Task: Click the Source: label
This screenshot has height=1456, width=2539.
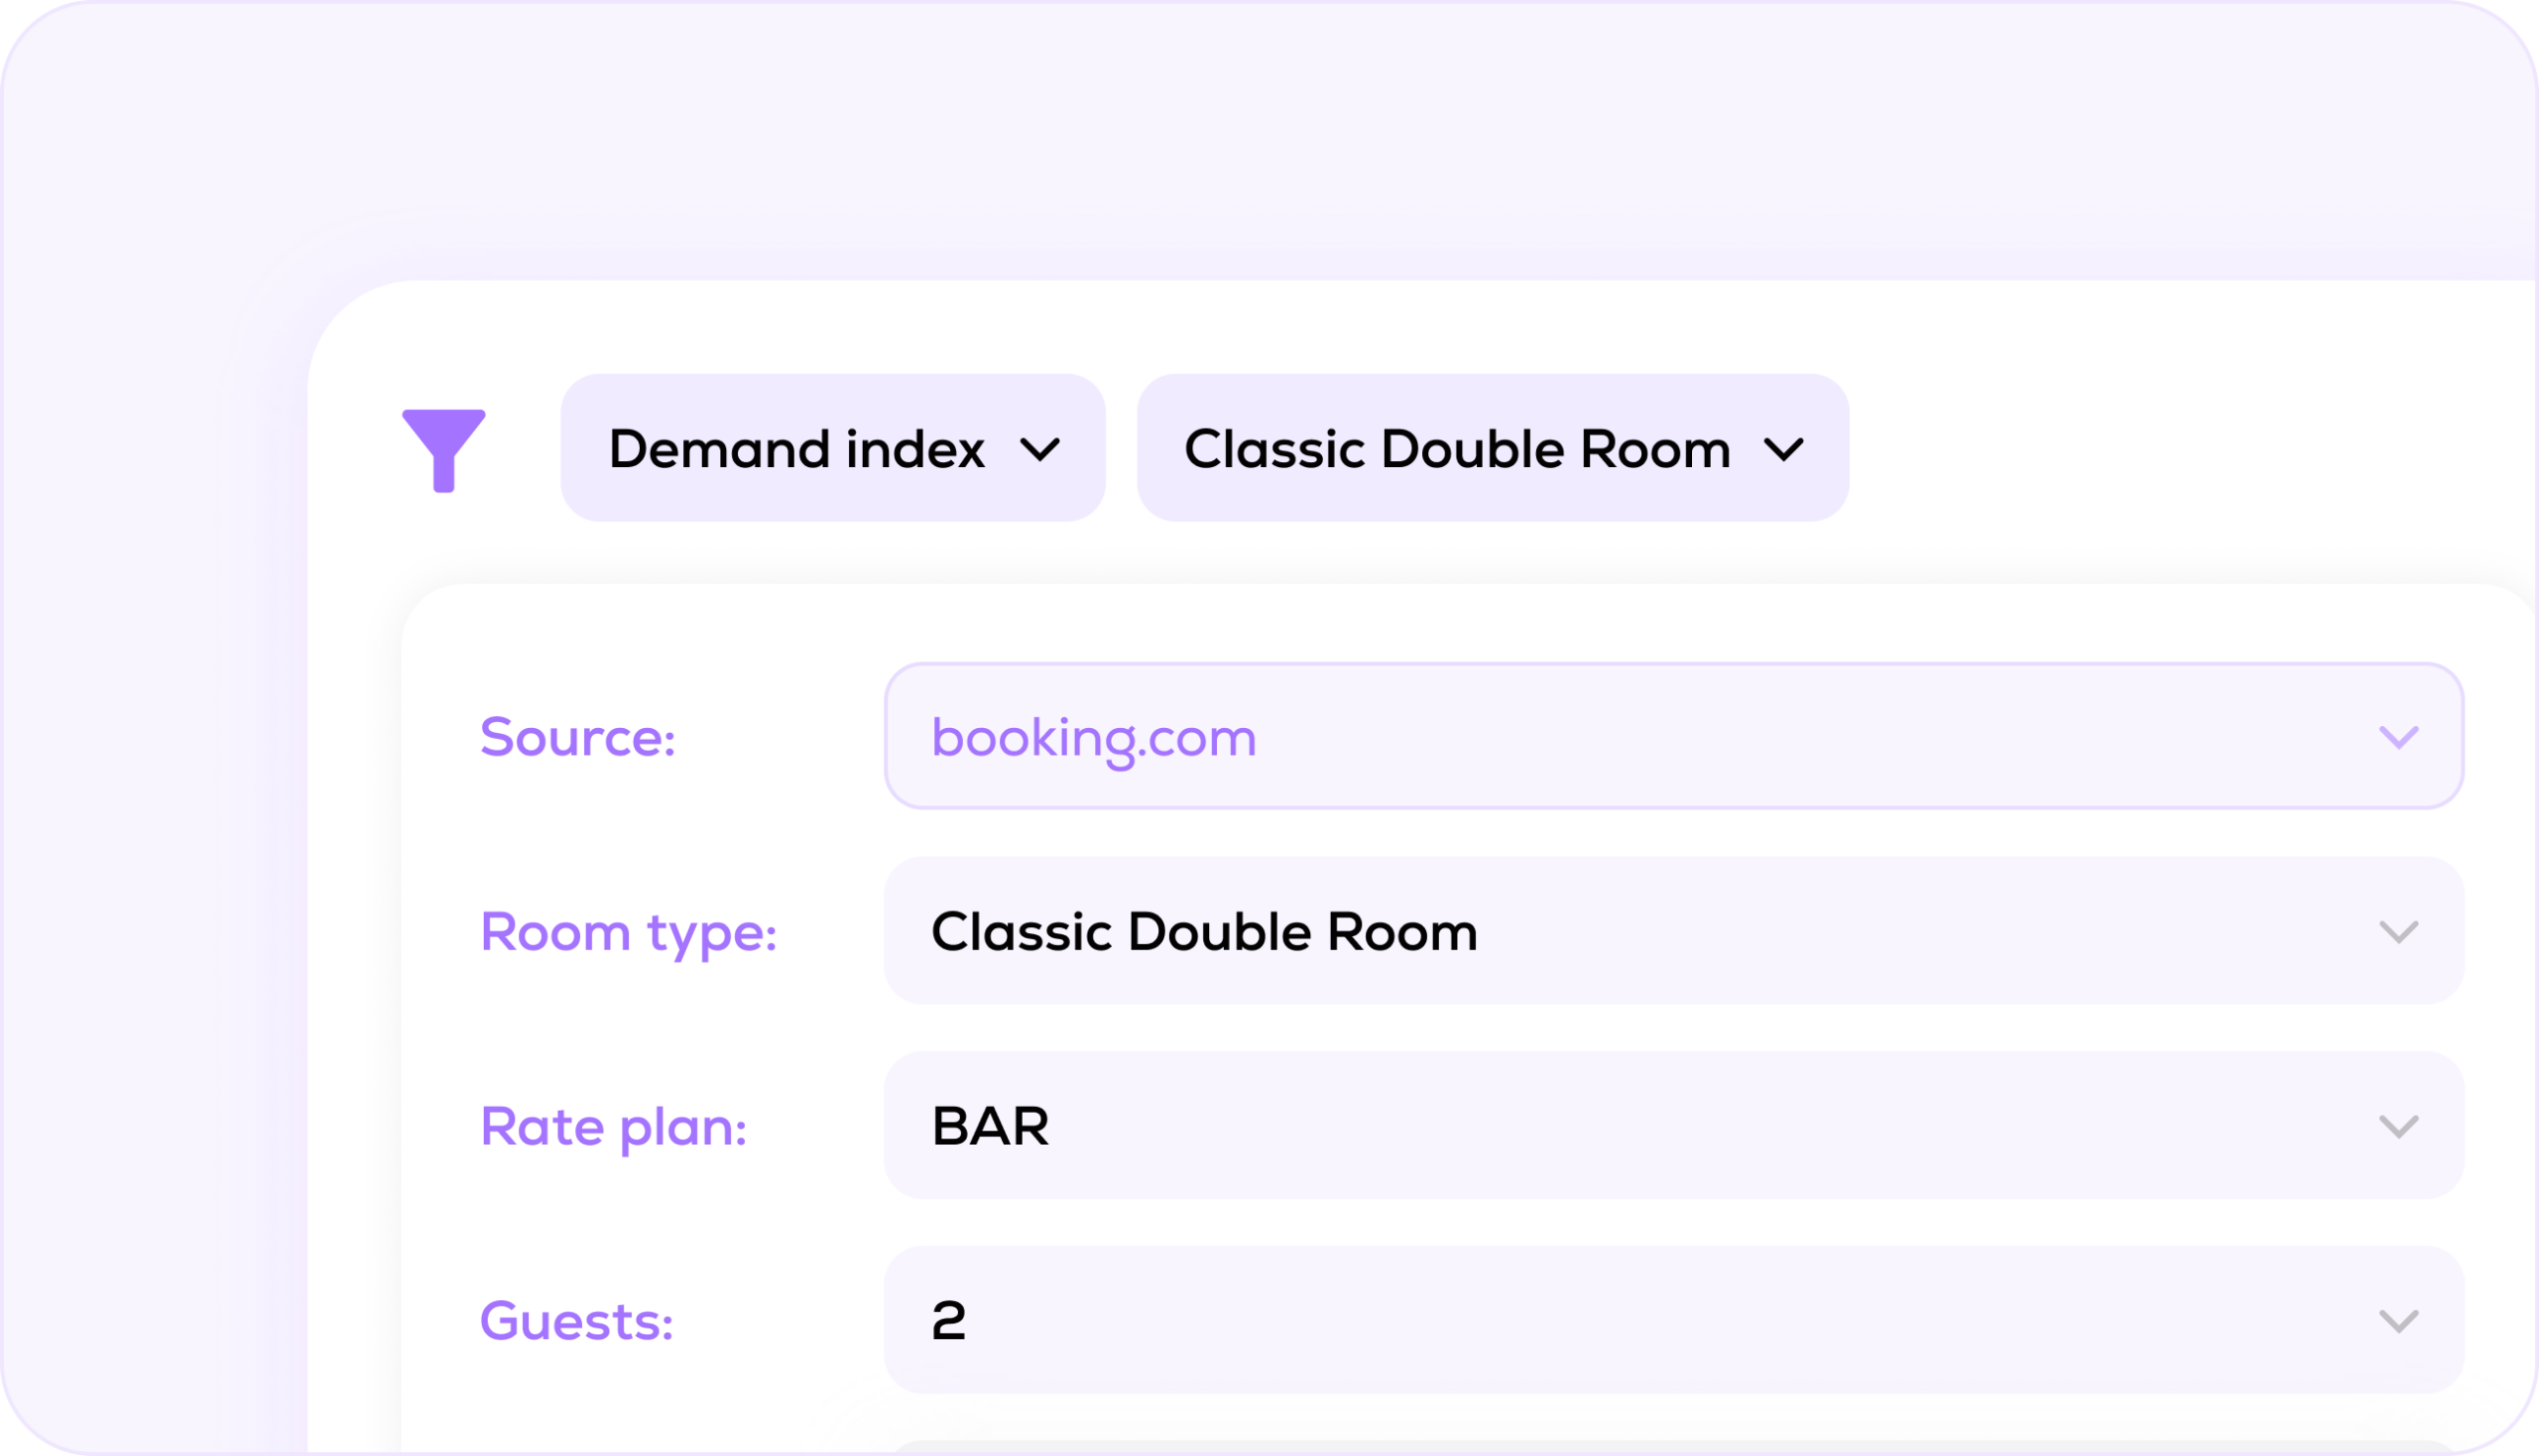Action: click(x=578, y=738)
